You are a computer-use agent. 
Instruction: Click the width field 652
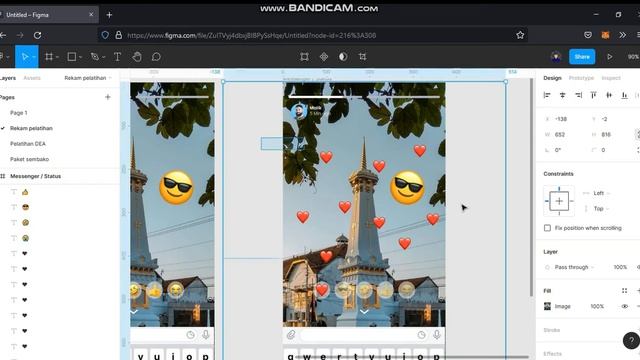(560, 135)
